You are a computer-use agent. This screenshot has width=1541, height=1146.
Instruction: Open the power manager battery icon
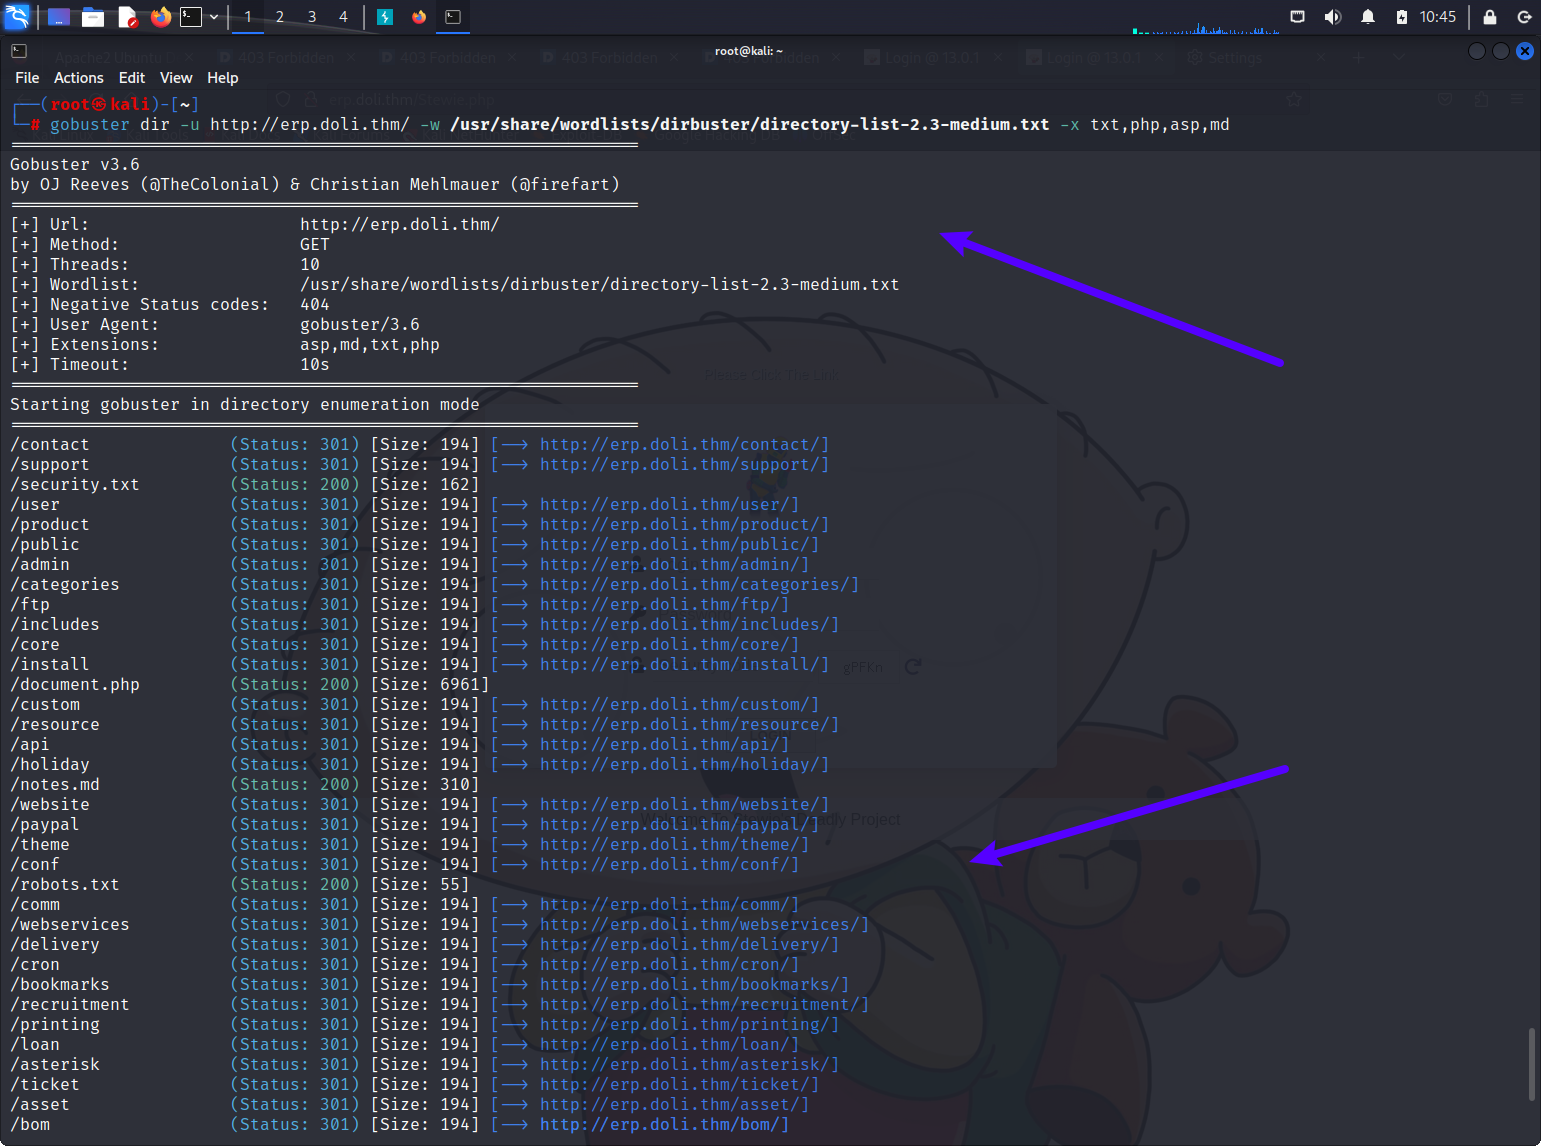click(x=1402, y=17)
